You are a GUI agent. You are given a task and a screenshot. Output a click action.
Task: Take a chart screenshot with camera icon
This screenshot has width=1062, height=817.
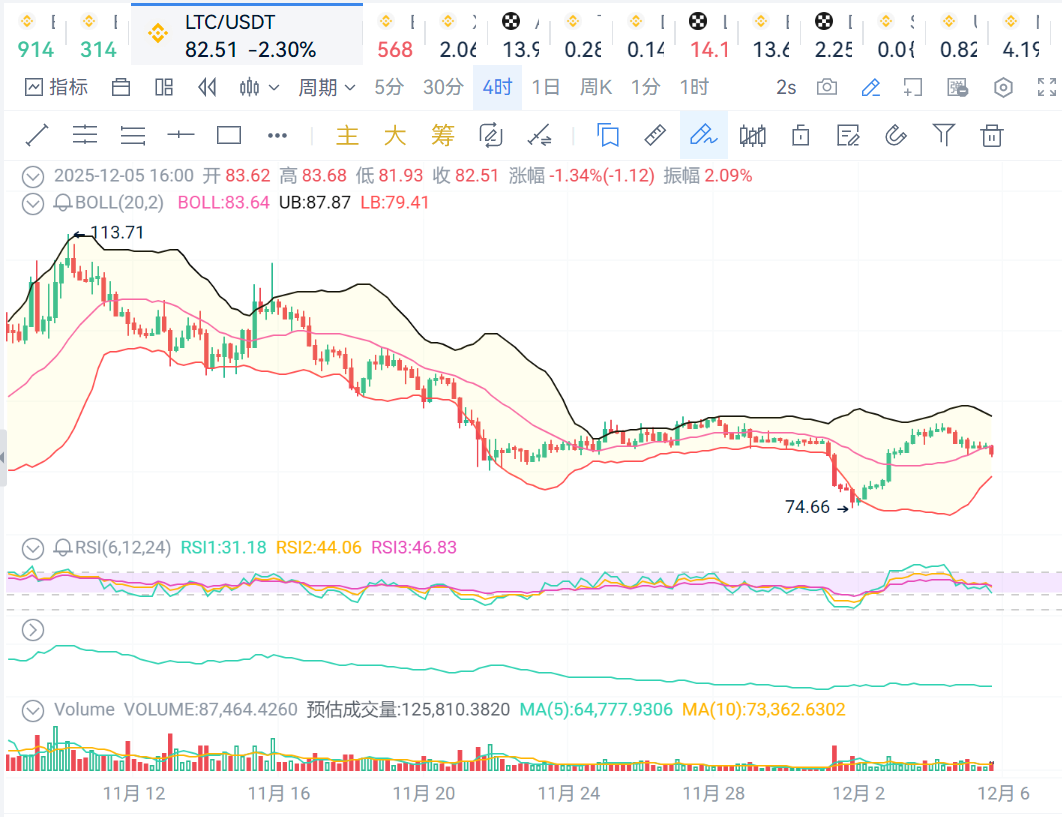click(x=826, y=88)
